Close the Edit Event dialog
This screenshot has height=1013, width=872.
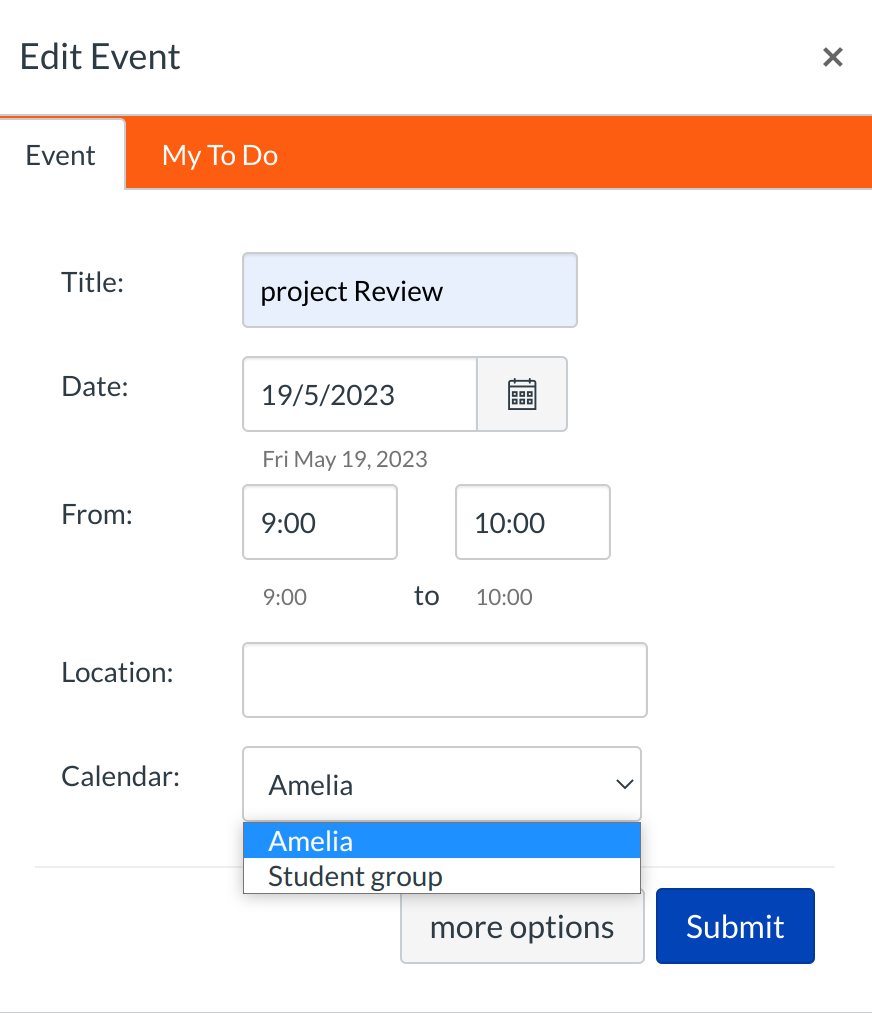tap(832, 57)
